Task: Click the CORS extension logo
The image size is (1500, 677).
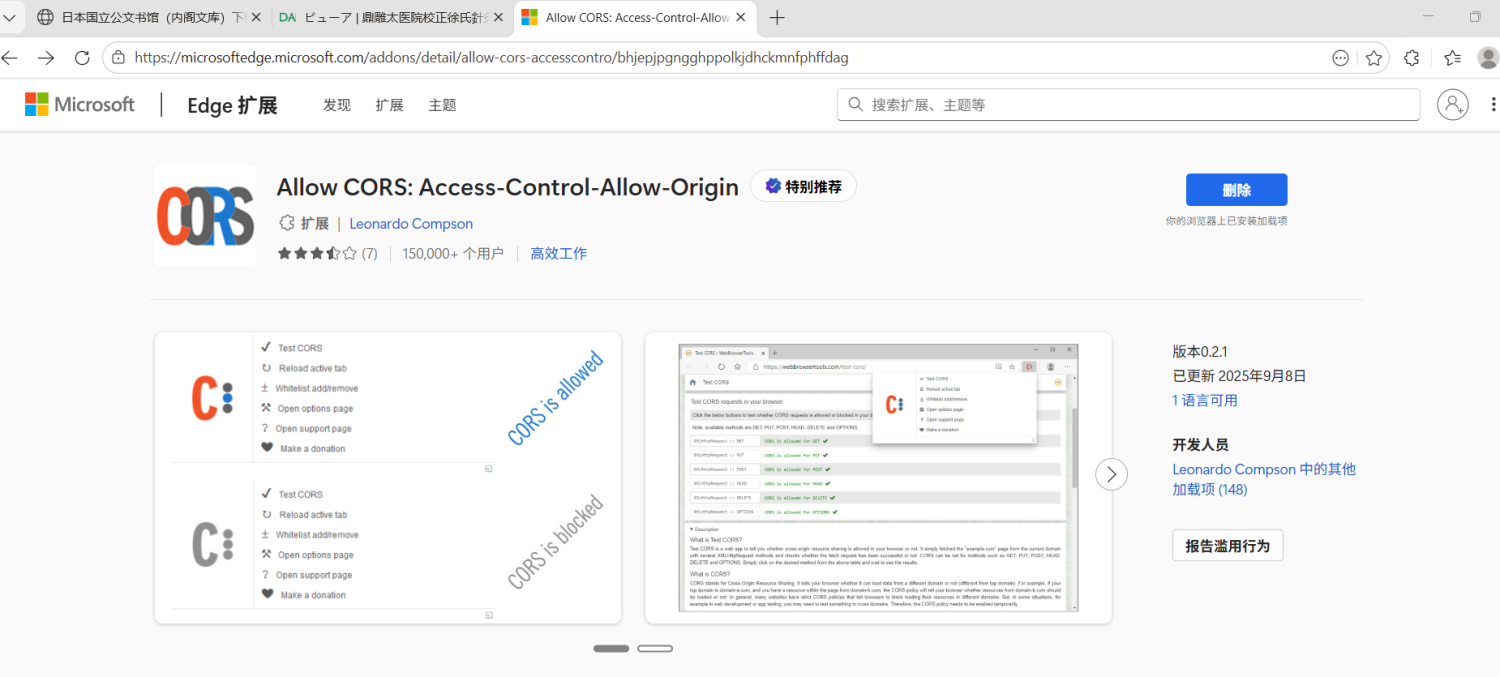Action: click(x=205, y=216)
